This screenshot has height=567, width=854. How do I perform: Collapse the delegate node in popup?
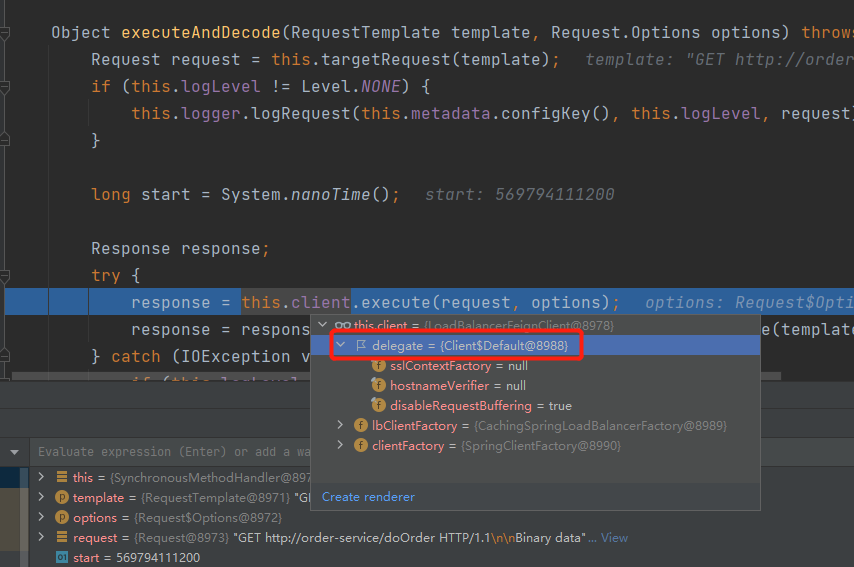[x=341, y=345]
